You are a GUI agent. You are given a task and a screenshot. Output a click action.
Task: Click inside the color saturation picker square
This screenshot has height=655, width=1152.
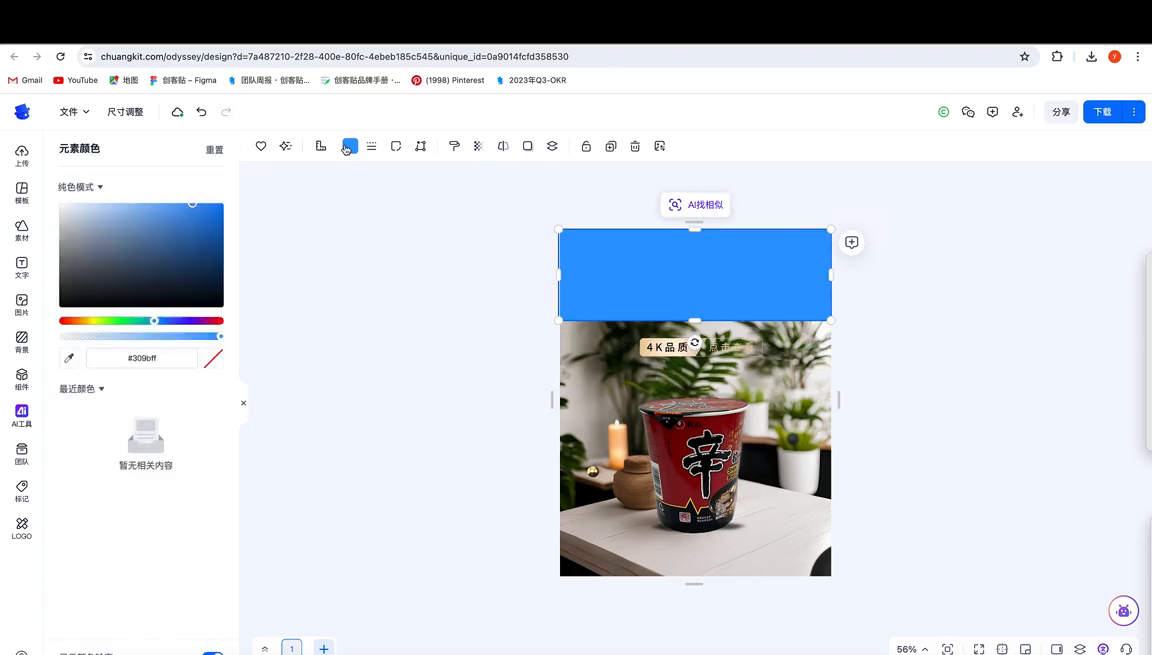coord(141,255)
